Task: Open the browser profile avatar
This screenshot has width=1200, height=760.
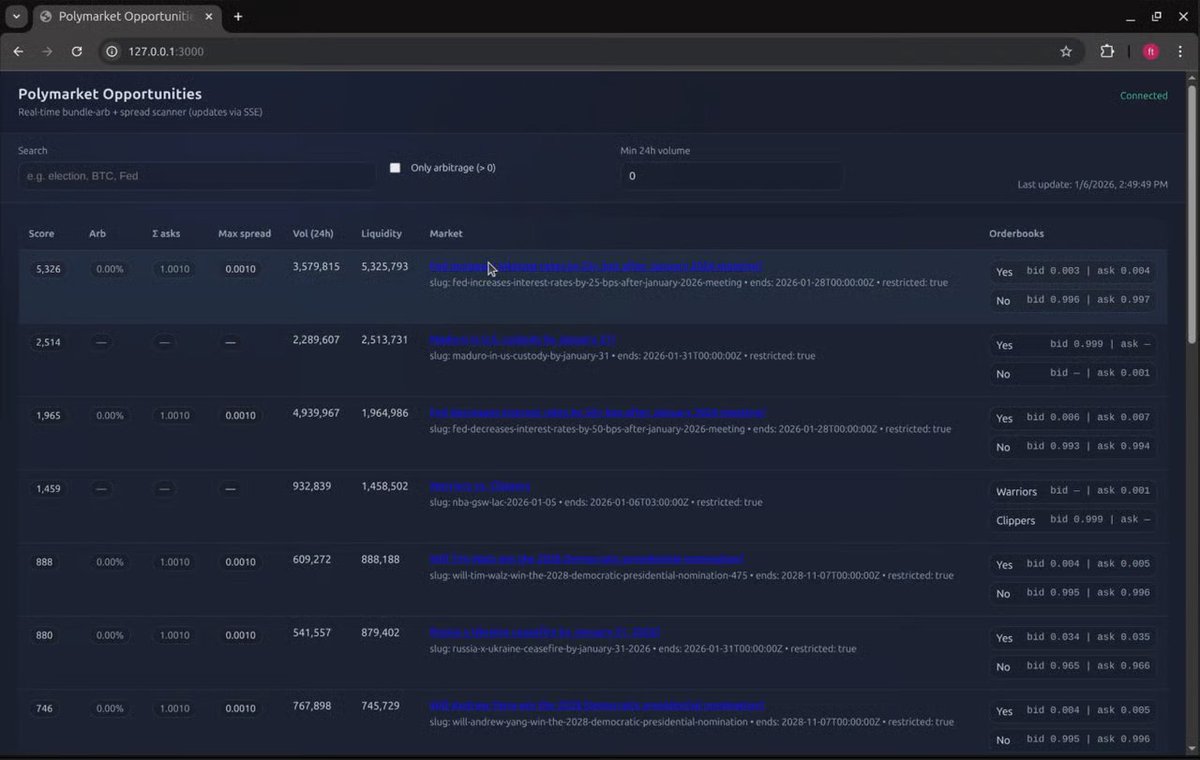Action: (1150, 51)
